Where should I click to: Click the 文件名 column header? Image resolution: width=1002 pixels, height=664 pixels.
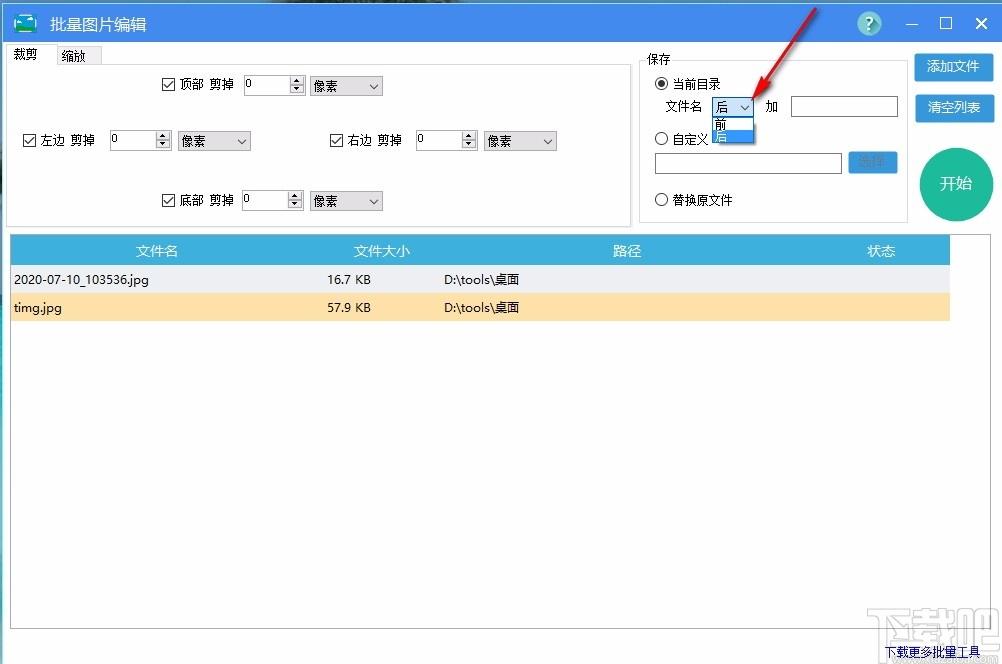pos(157,251)
